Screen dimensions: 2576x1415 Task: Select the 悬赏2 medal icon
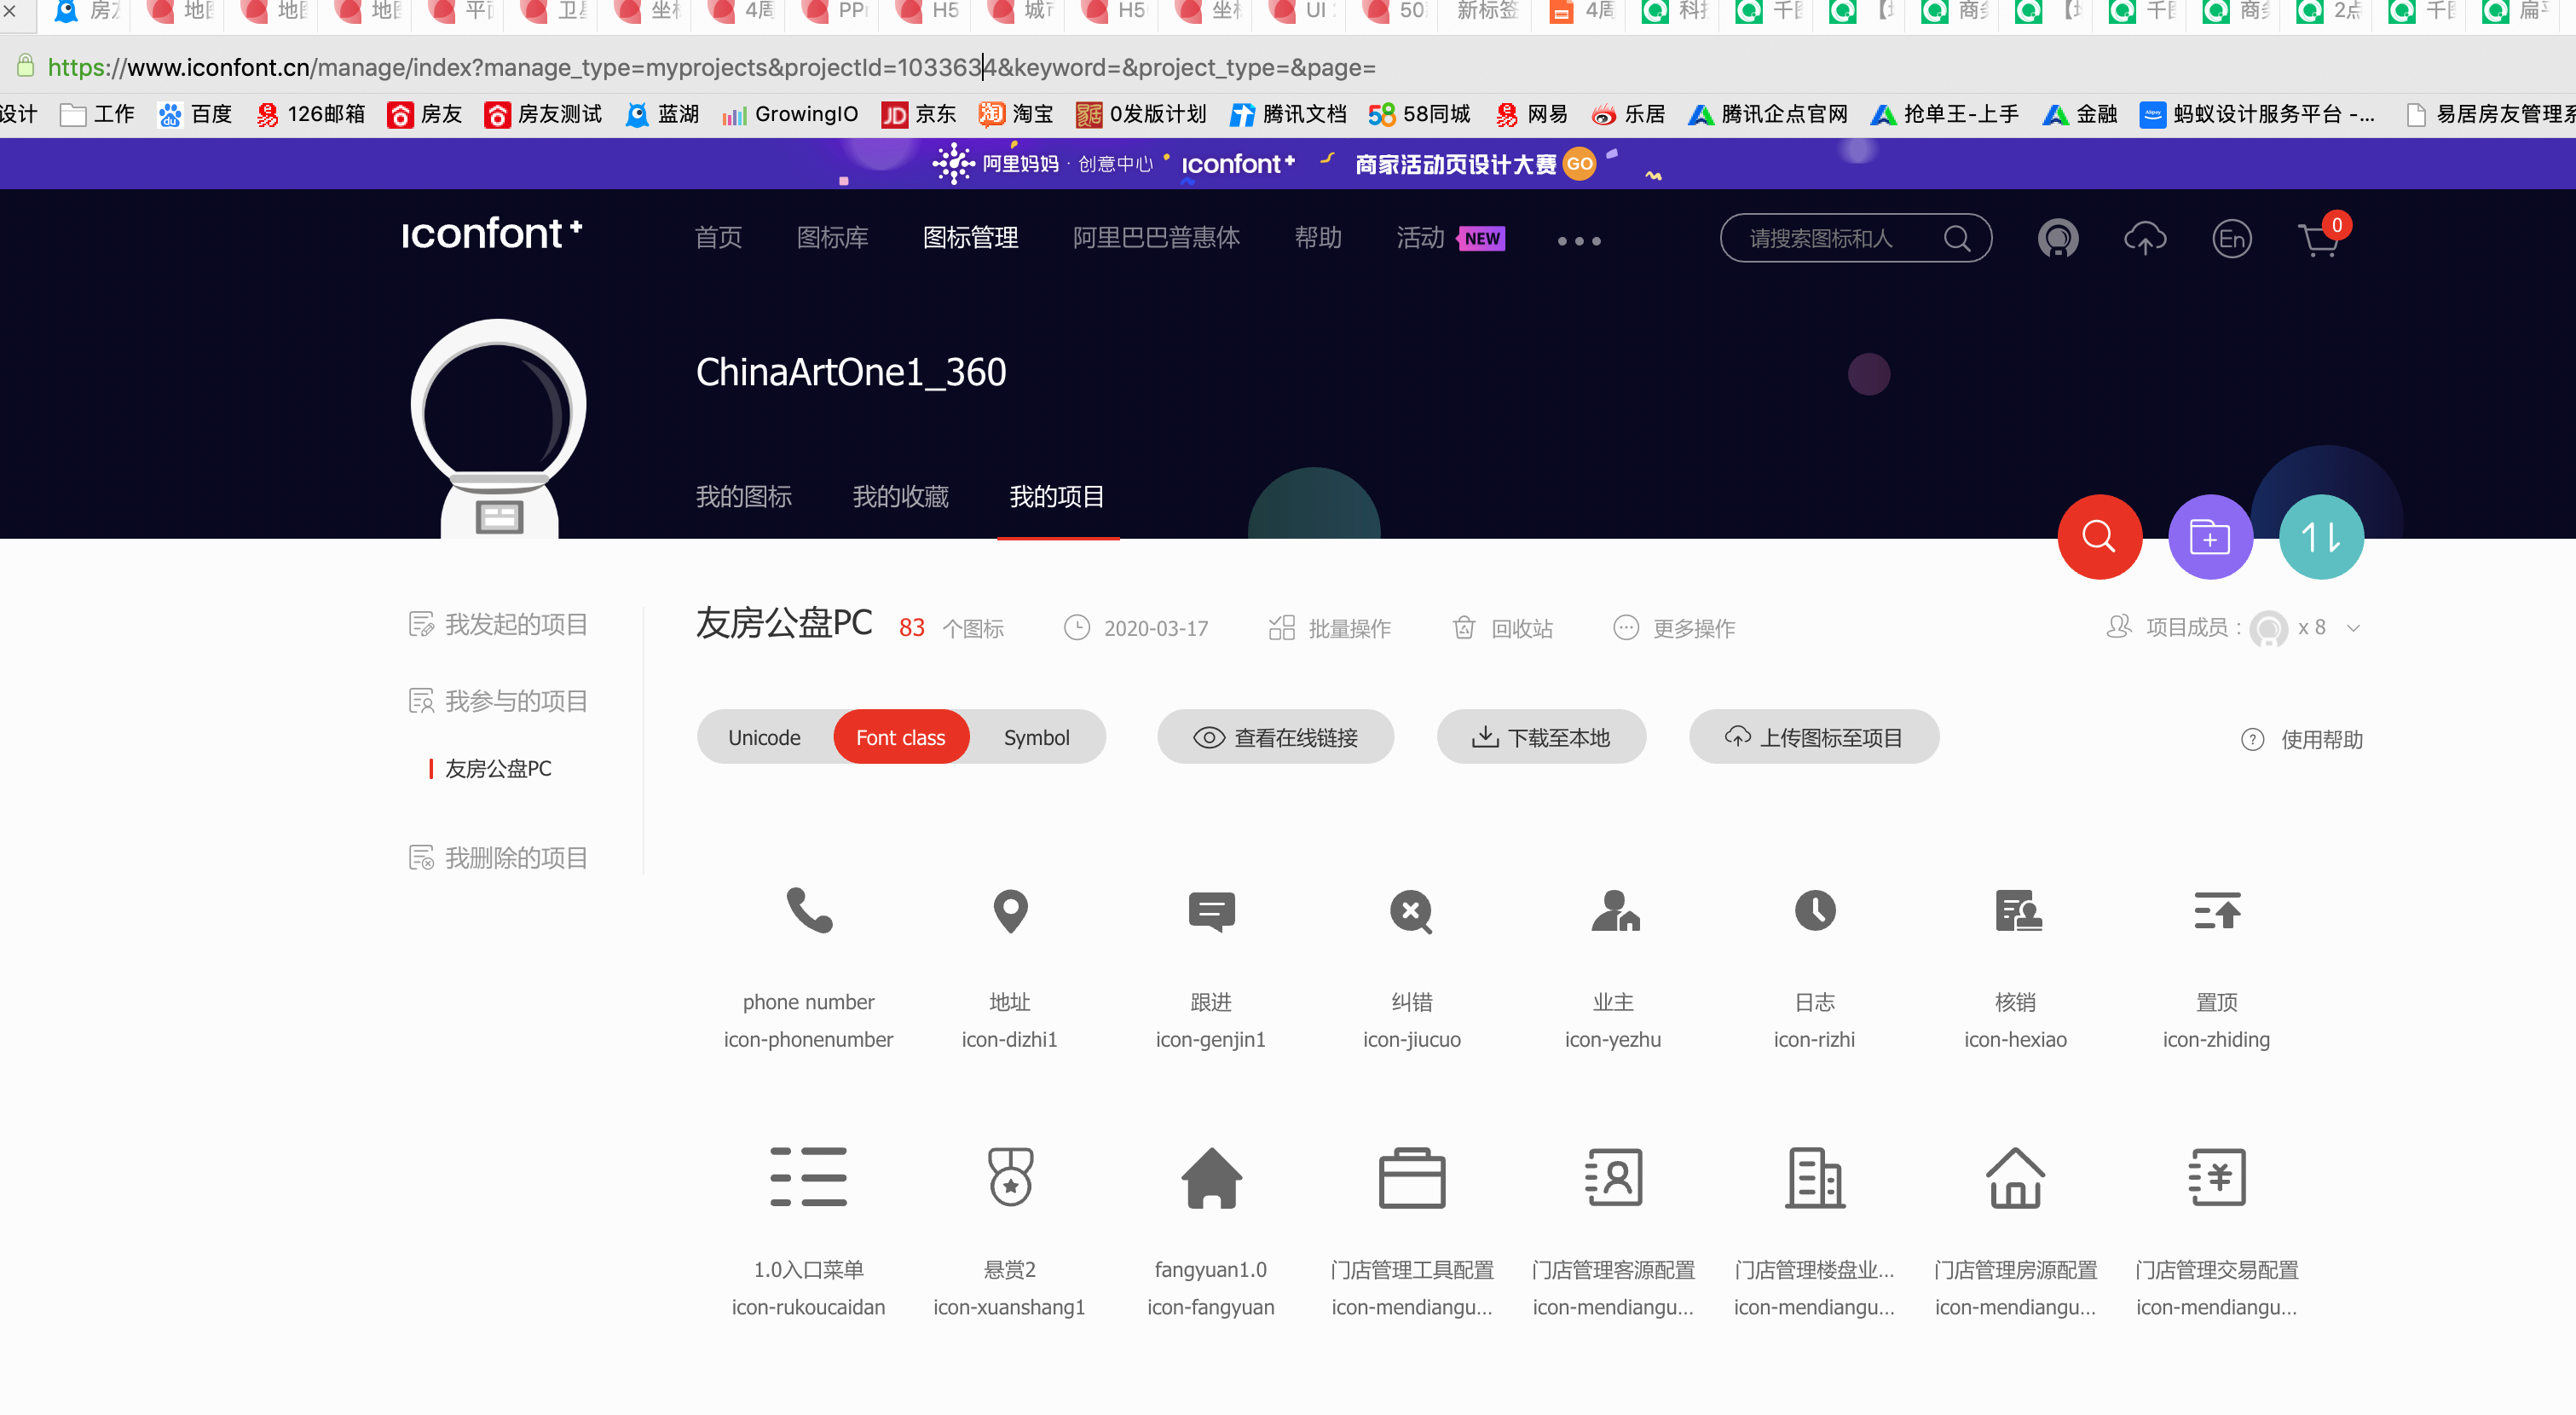pyautogui.click(x=1010, y=1176)
